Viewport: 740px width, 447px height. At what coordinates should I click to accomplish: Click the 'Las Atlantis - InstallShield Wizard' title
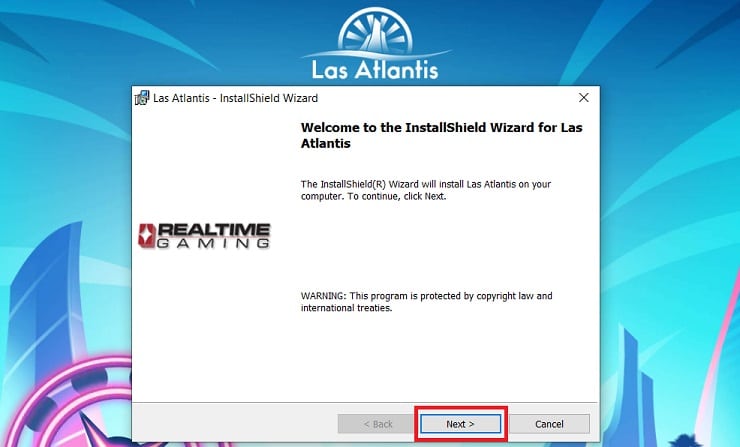coord(235,98)
